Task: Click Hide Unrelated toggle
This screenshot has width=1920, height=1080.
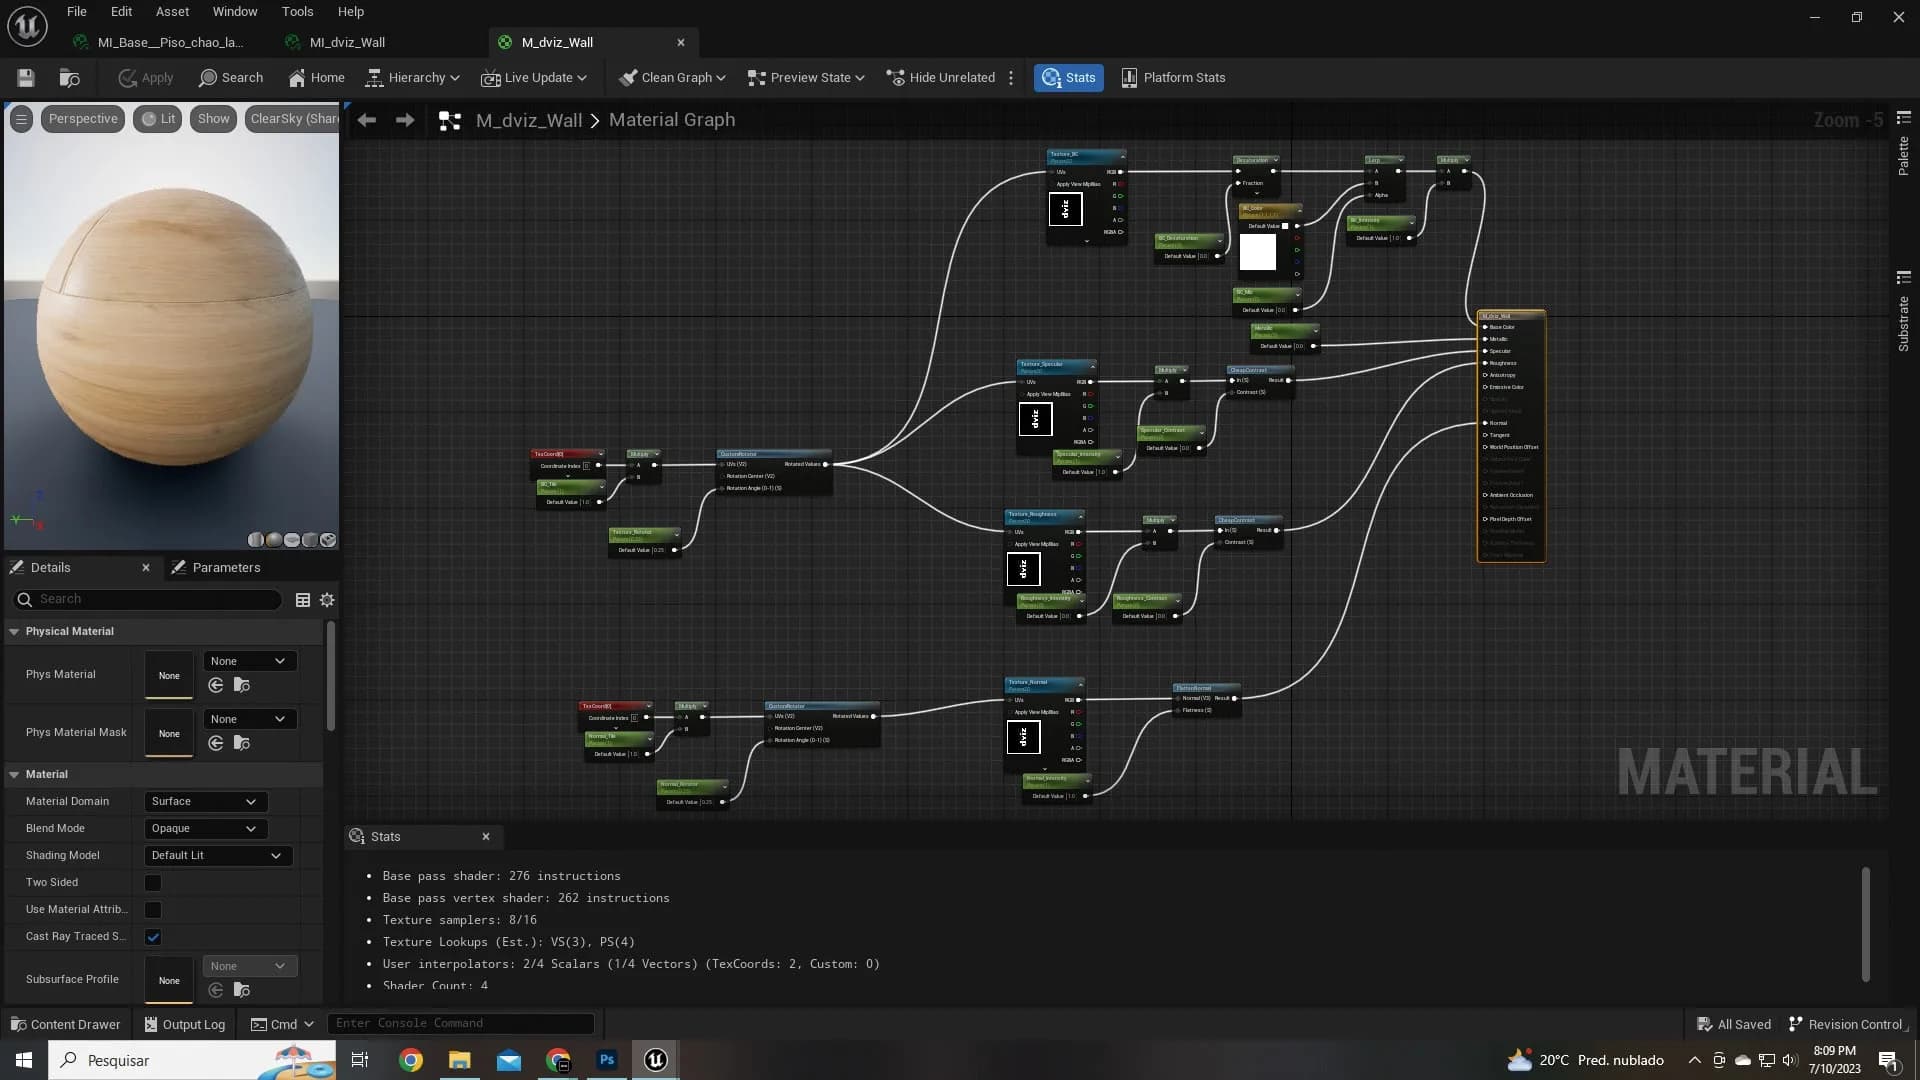Action: [940, 78]
